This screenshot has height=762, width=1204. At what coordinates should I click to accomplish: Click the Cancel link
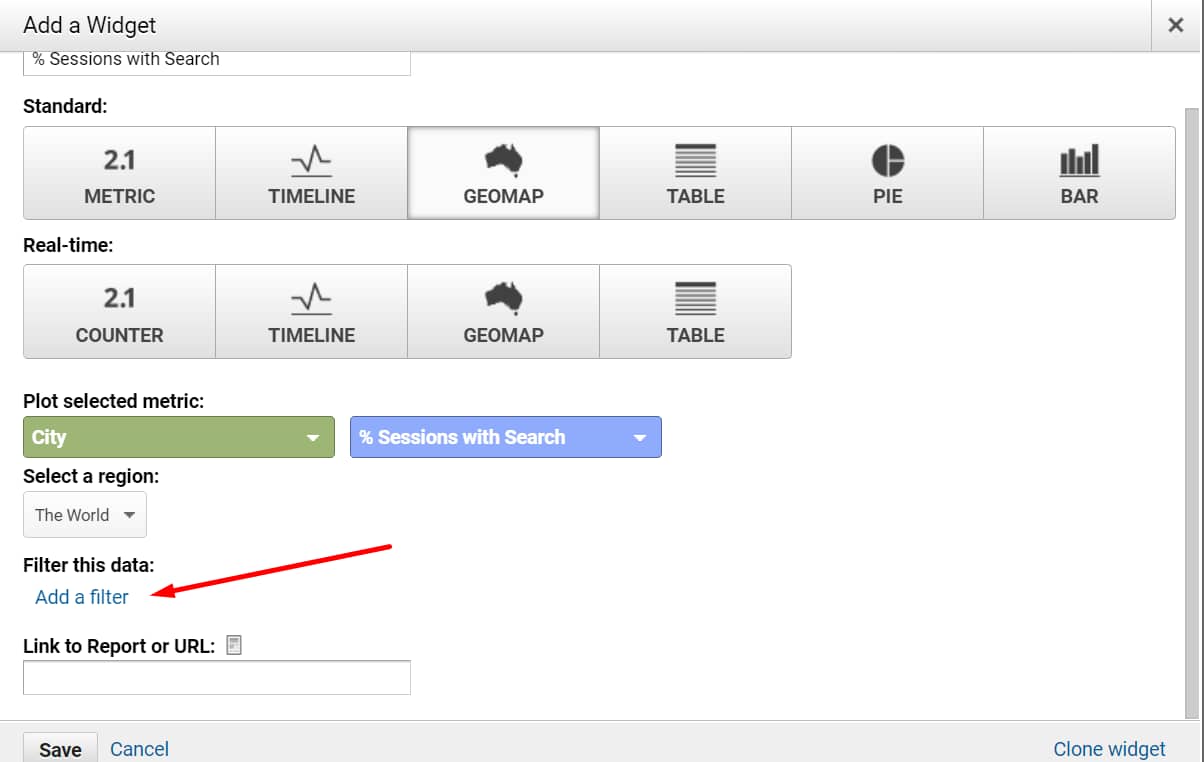point(139,749)
